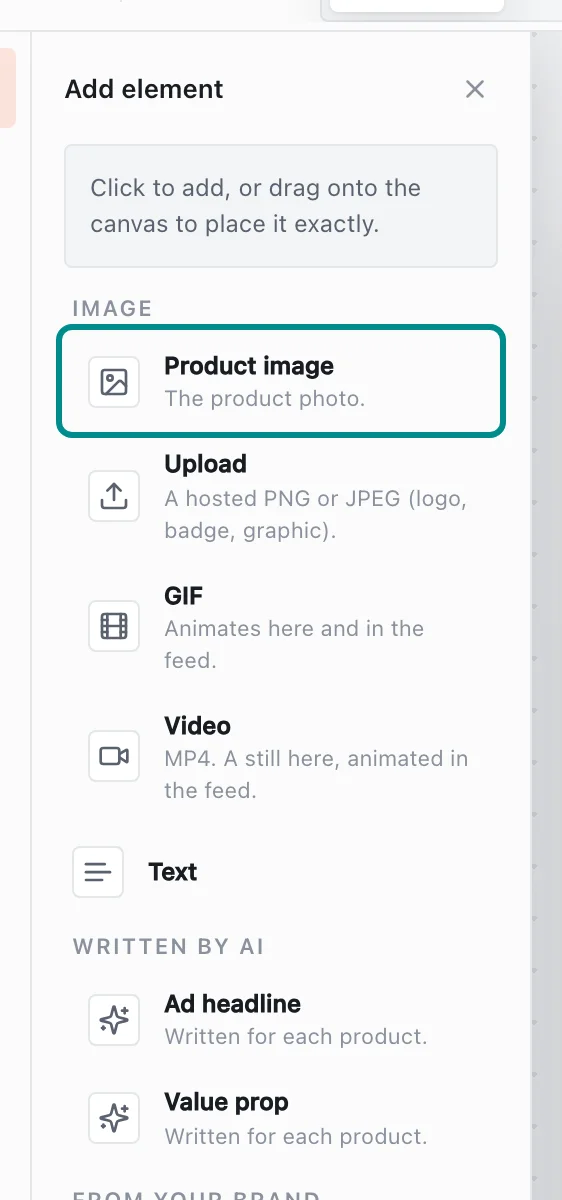Click the Value prop sparkle icon
The width and height of the screenshot is (562, 1200).
(114, 1118)
